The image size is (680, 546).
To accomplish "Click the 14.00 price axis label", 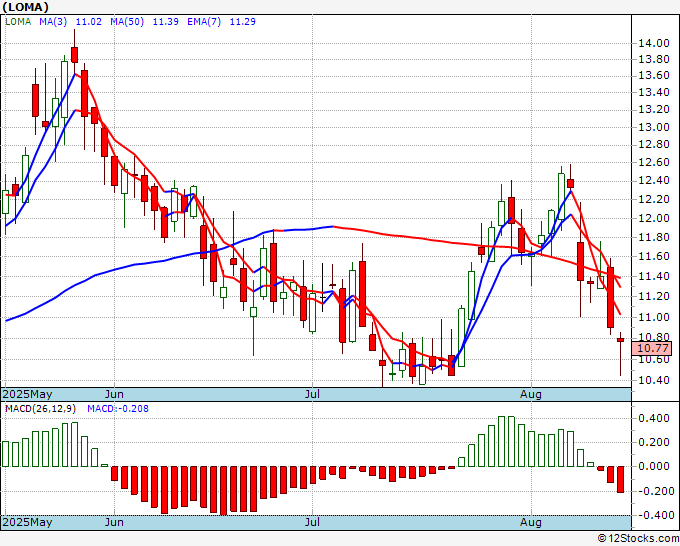I will [654, 43].
